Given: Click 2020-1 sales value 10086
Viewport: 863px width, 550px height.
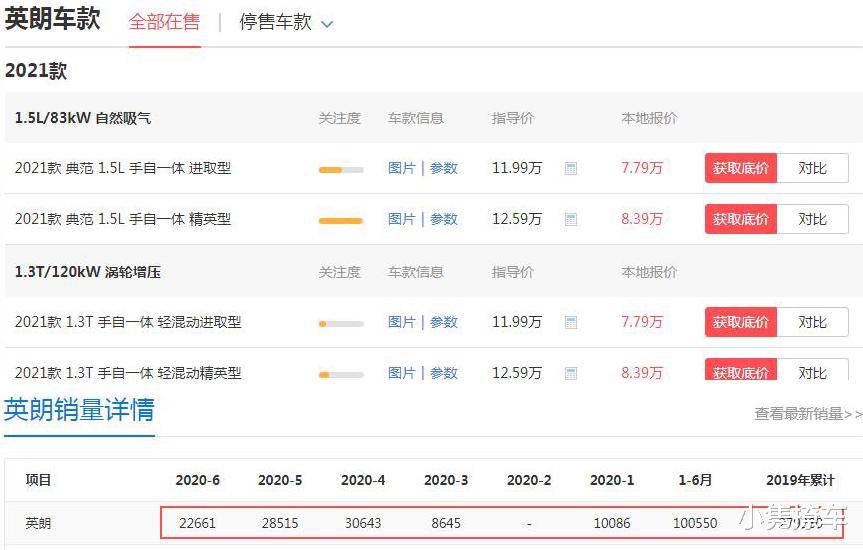Looking at the screenshot, I should [x=612, y=523].
